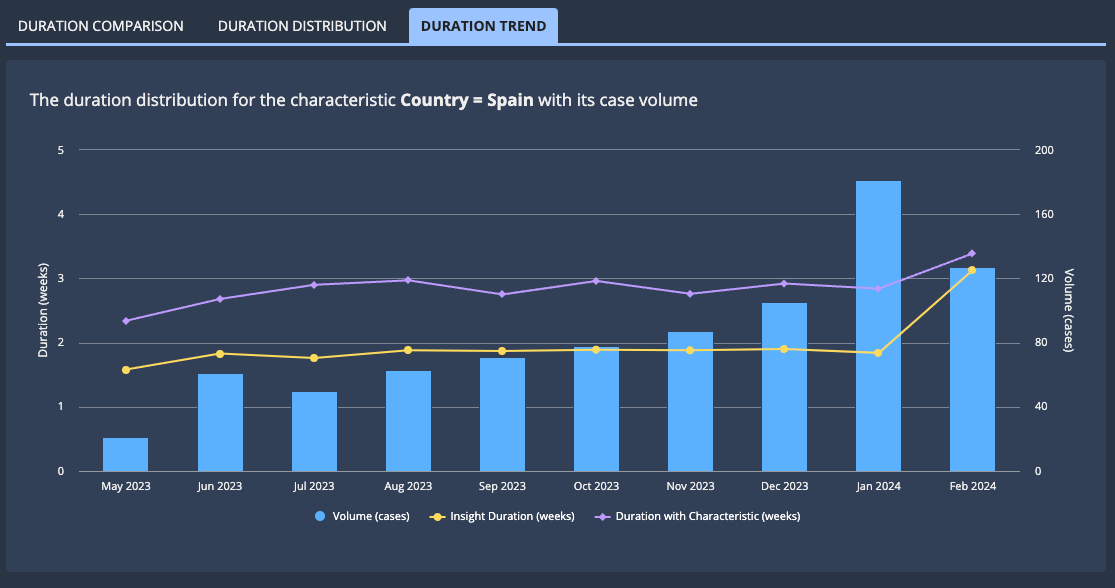Select the tall Jan 2024 volume bar
The width and height of the screenshot is (1115, 588).
point(878,326)
